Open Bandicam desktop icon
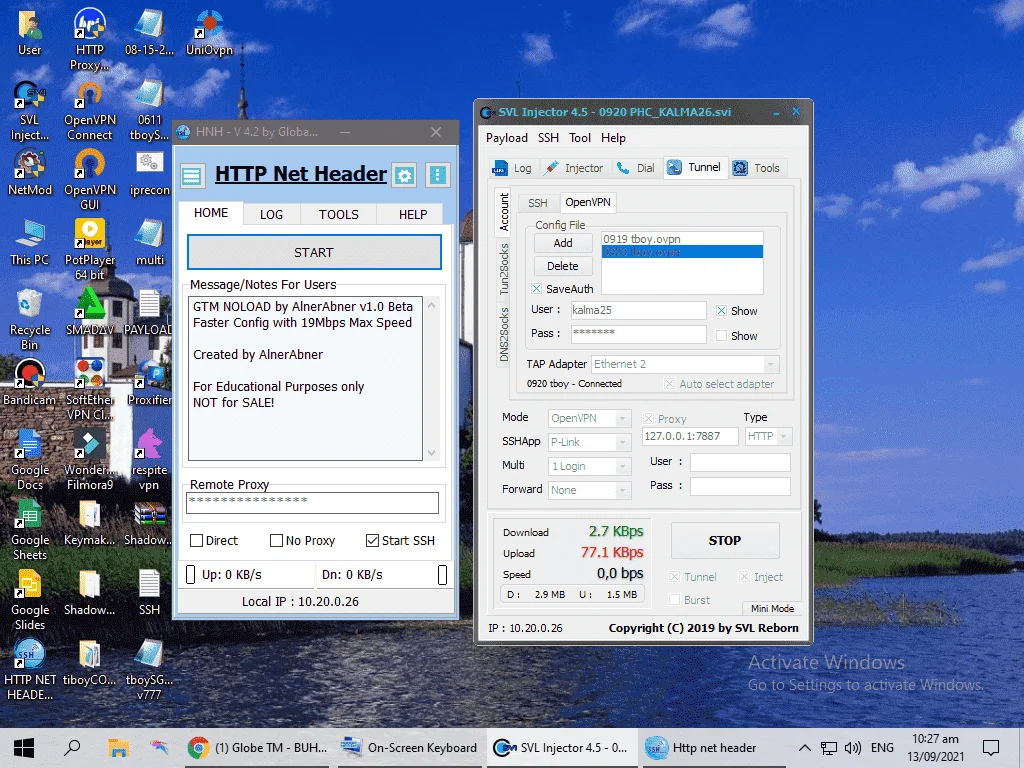The height and width of the screenshot is (768, 1024). (x=29, y=383)
